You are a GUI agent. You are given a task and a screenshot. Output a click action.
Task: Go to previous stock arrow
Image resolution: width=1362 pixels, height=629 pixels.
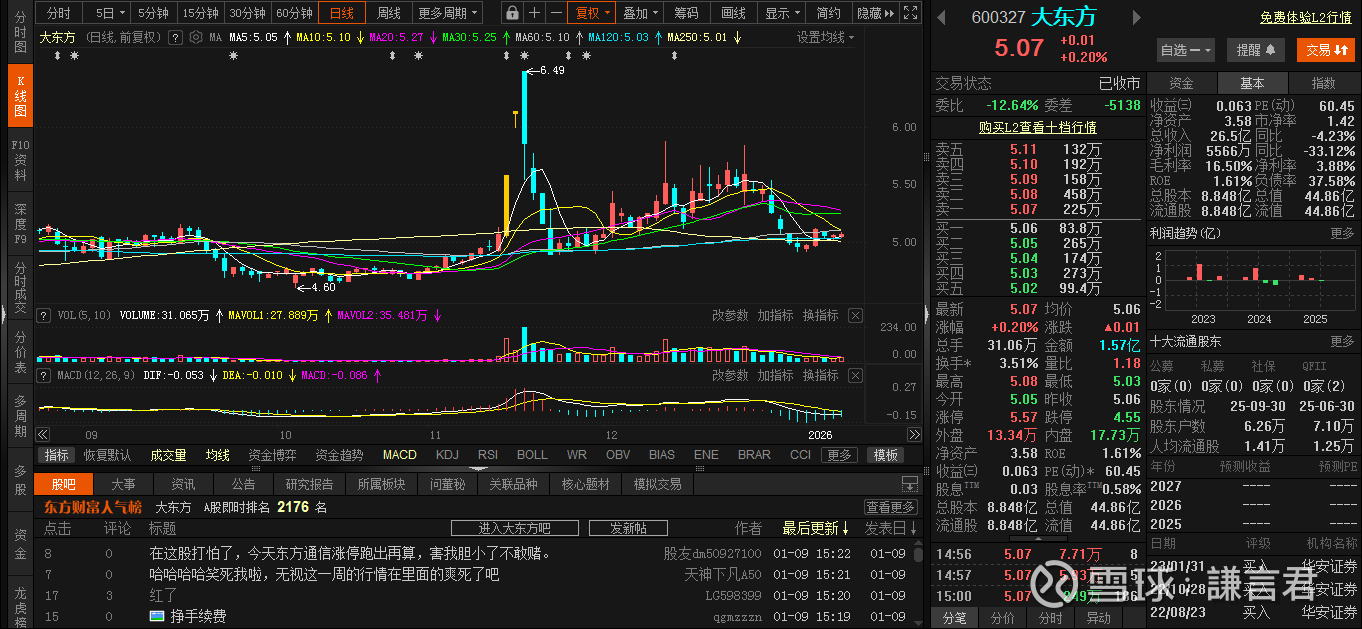click(x=941, y=18)
